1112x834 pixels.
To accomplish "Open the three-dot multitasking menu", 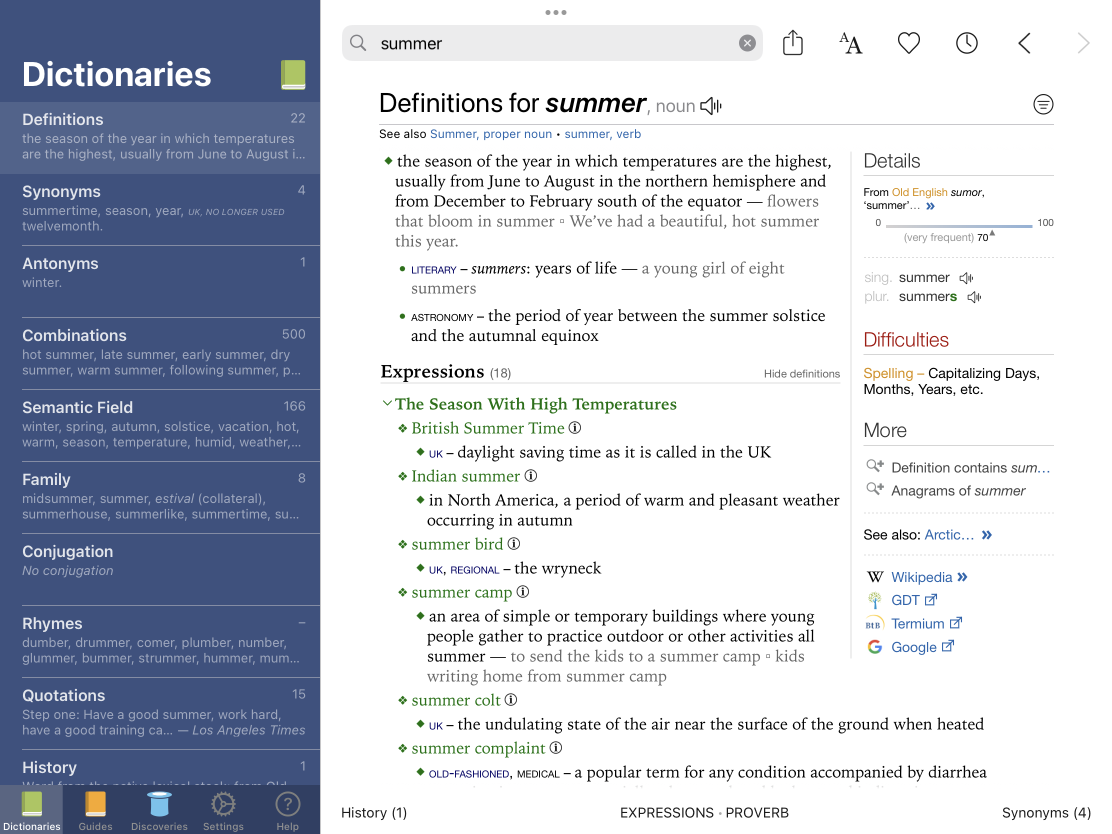I will coord(556,12).
